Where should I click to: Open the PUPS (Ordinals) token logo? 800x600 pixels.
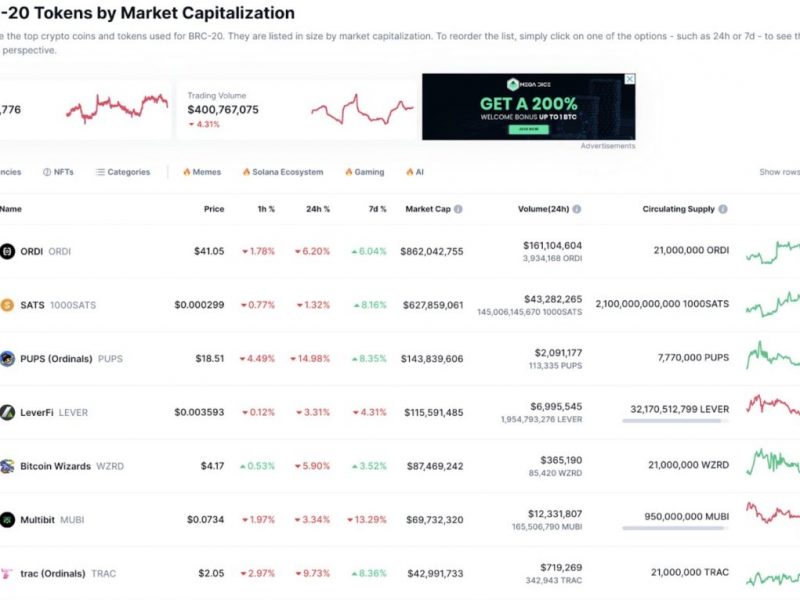(7, 359)
